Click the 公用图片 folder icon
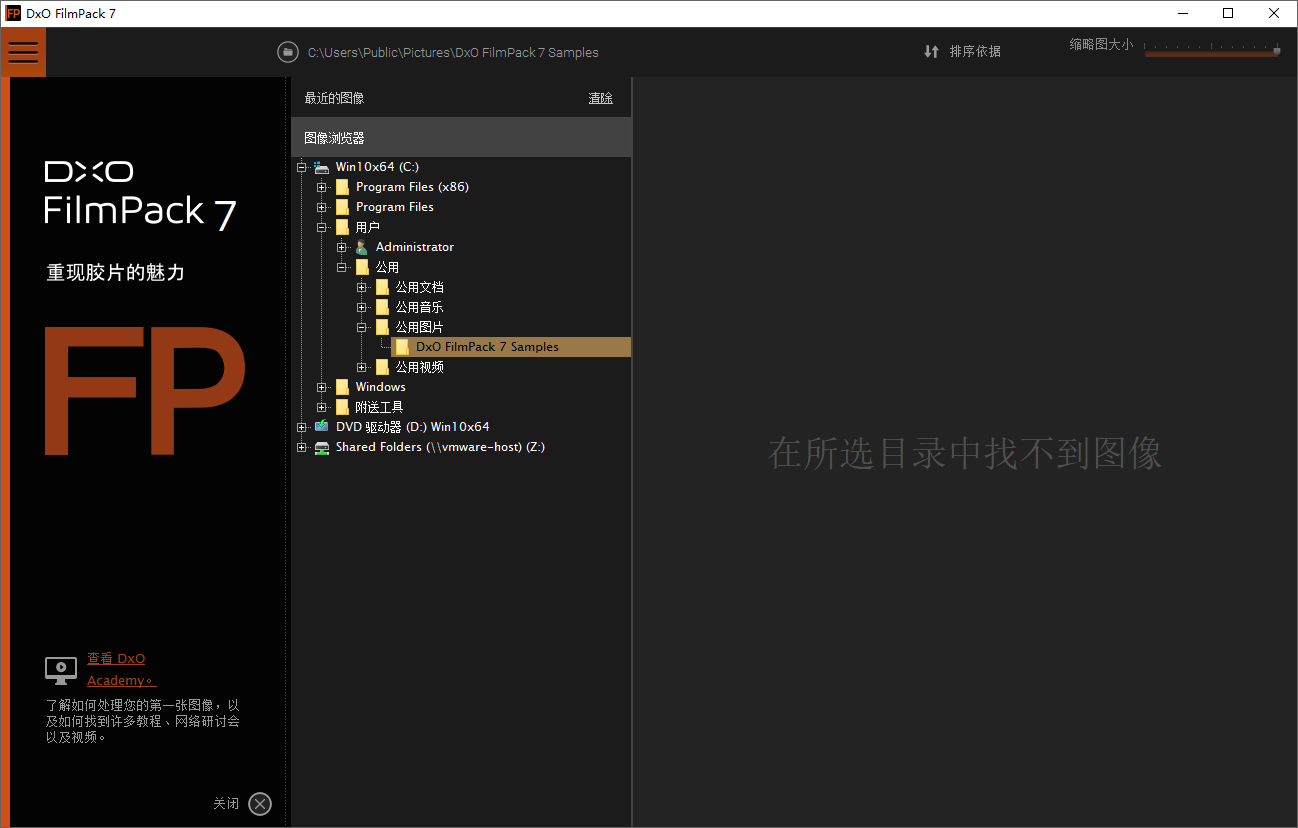This screenshot has width=1298, height=828. [x=382, y=327]
